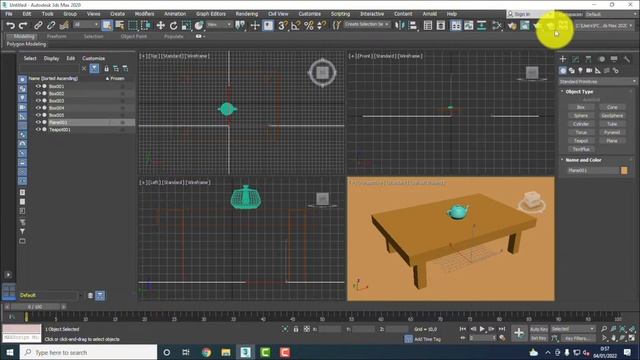Activate the Select and Scale tool

point(186,25)
